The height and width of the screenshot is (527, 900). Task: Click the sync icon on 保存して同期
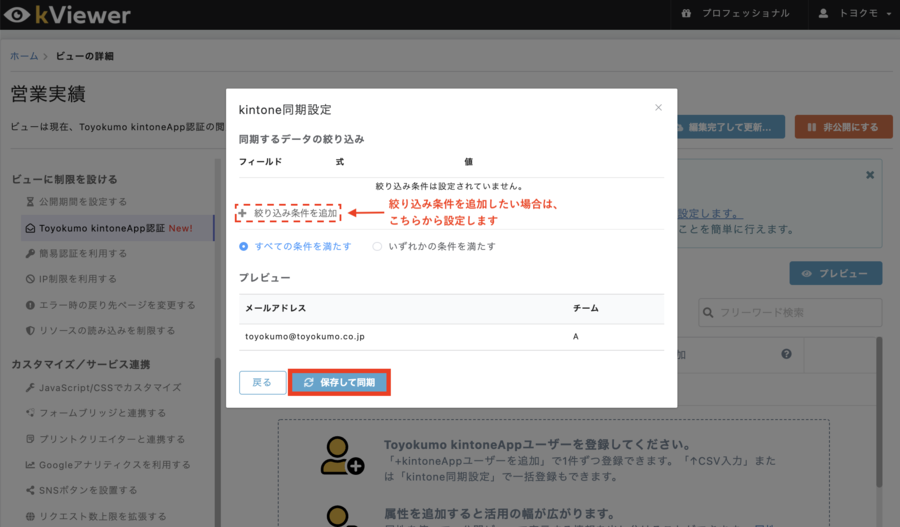pyautogui.click(x=309, y=382)
